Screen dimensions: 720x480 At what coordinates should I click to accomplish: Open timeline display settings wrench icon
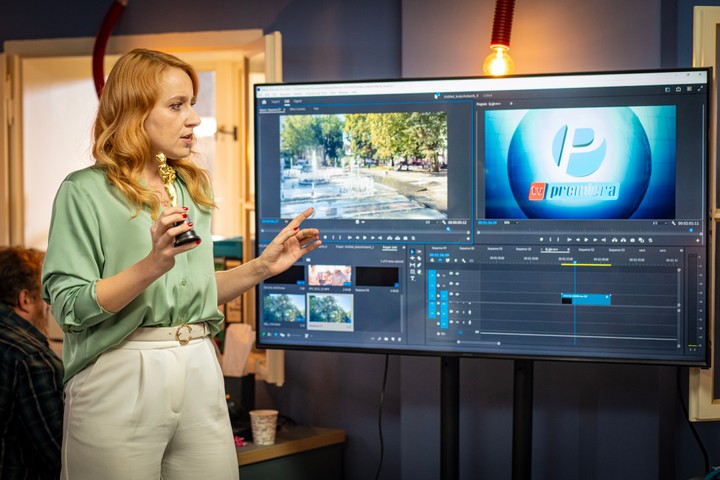pyautogui.click(x=461, y=262)
